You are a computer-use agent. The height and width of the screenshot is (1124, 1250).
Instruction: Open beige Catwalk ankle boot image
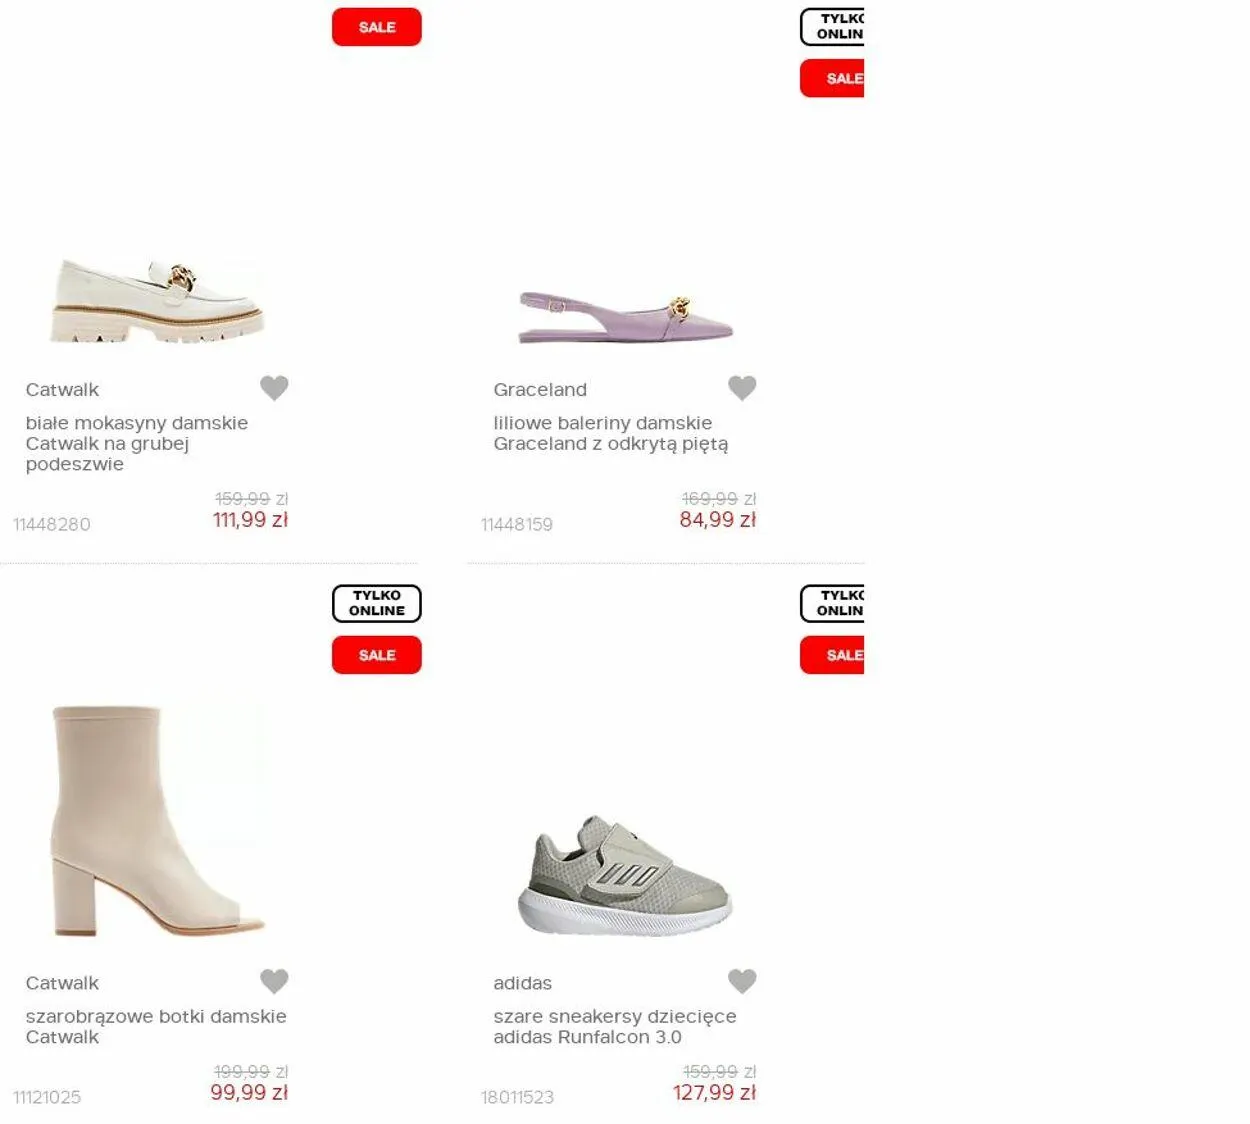pos(157,820)
